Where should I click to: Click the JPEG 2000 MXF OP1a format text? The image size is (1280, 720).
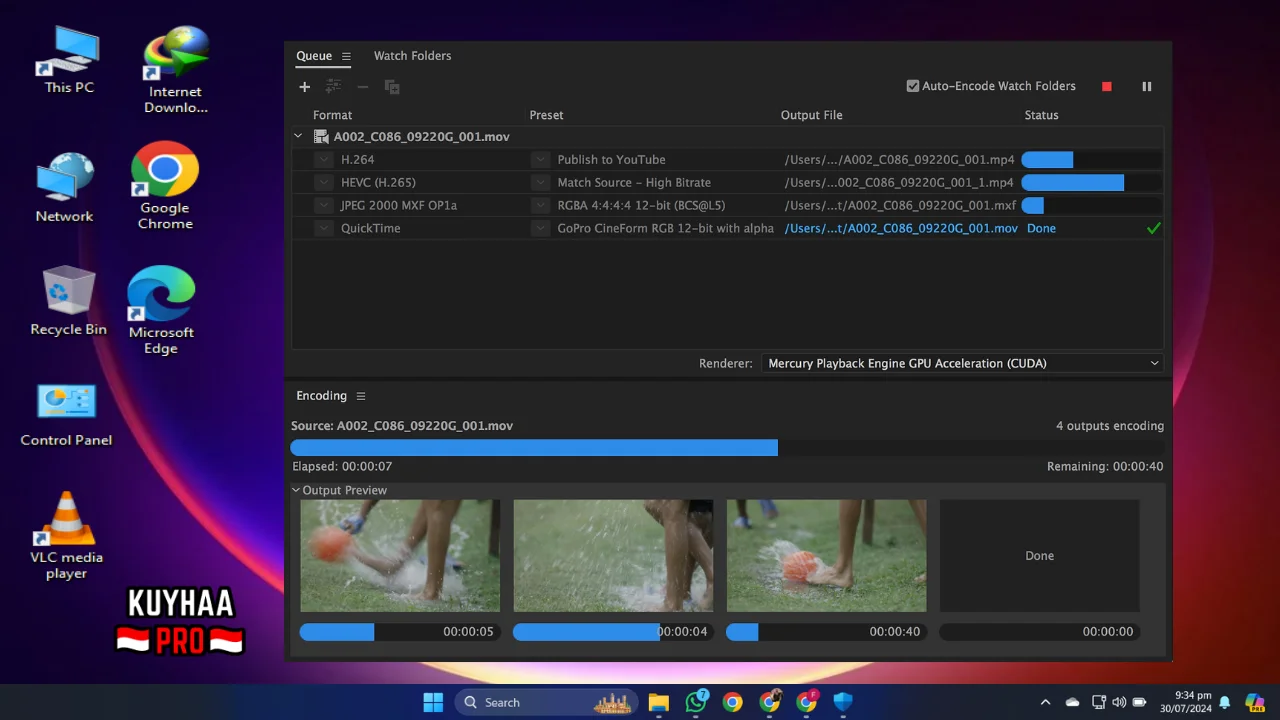[x=399, y=206]
